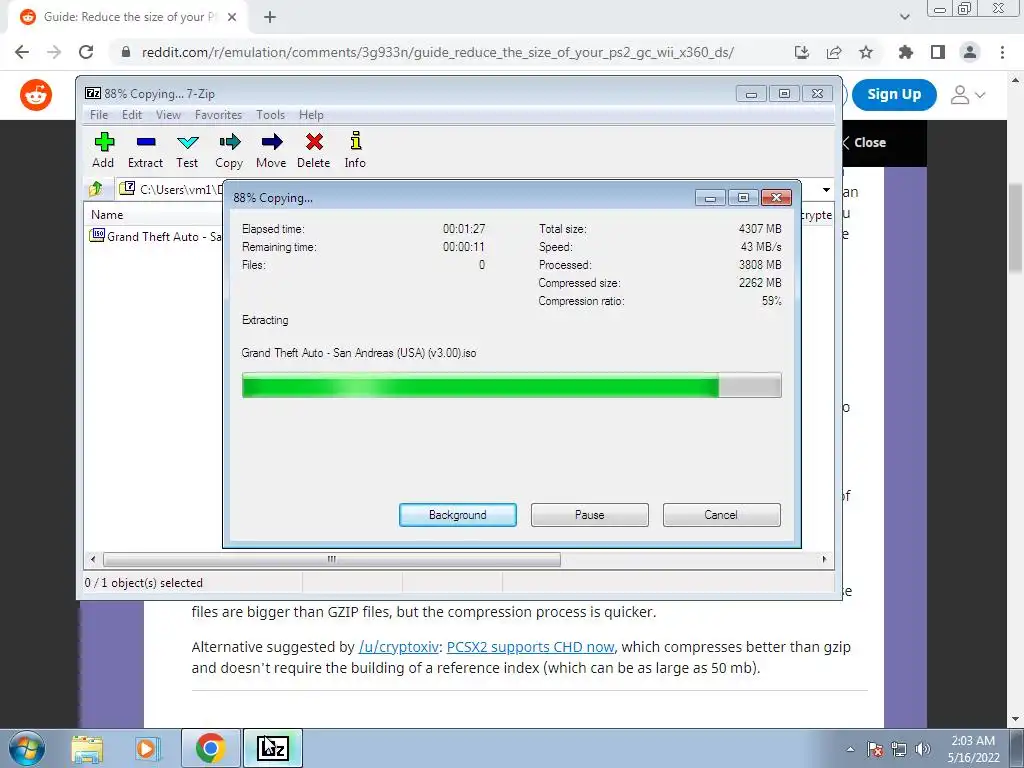The width and height of the screenshot is (1024, 768).
Task: Click the Move toolbar icon
Action: (x=271, y=150)
